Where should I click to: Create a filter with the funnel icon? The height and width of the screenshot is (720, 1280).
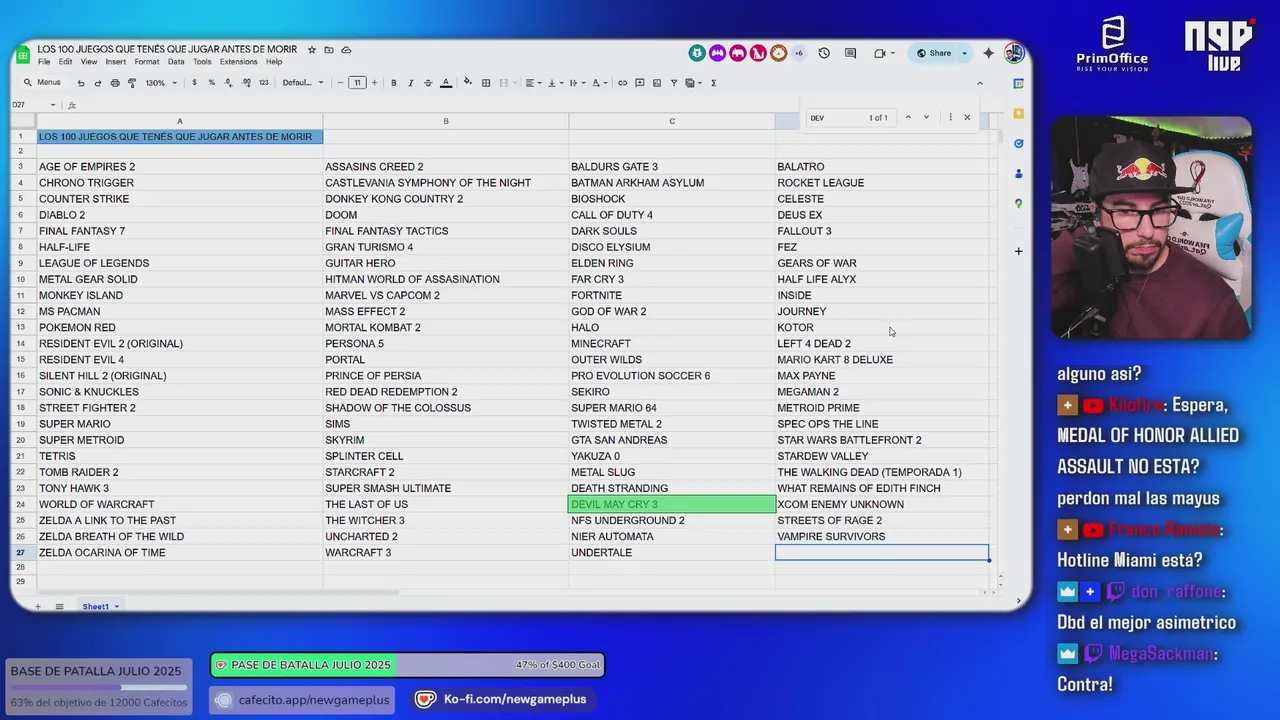tap(674, 83)
